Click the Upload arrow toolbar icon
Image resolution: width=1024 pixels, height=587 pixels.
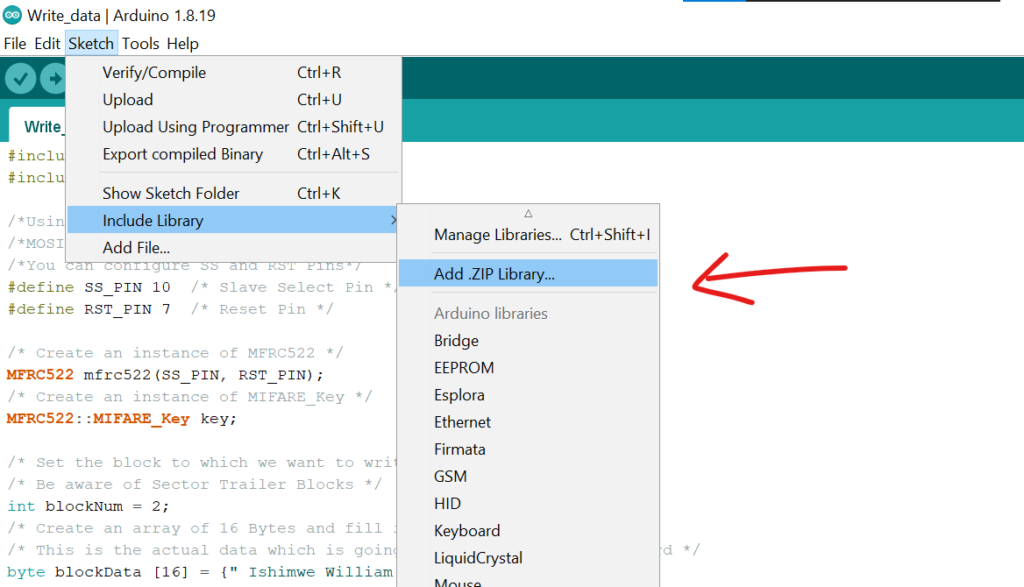click(x=53, y=78)
